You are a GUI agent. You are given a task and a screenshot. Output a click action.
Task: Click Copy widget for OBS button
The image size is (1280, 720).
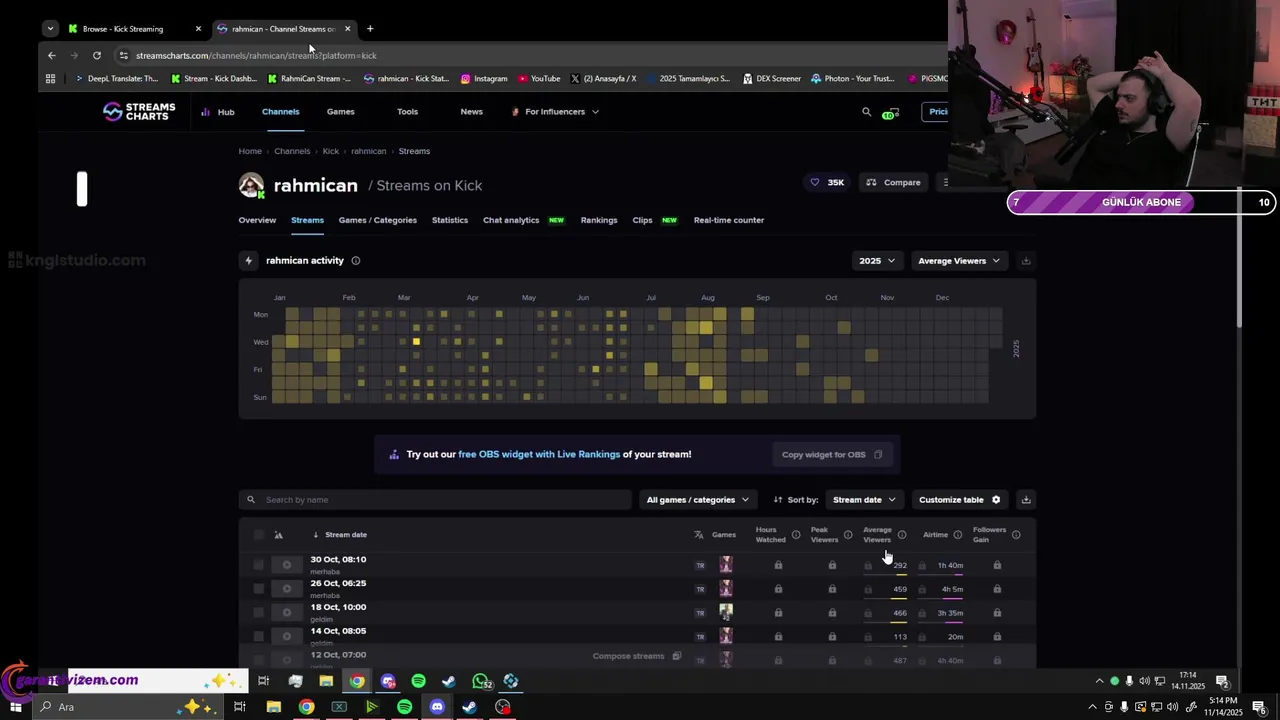point(832,455)
